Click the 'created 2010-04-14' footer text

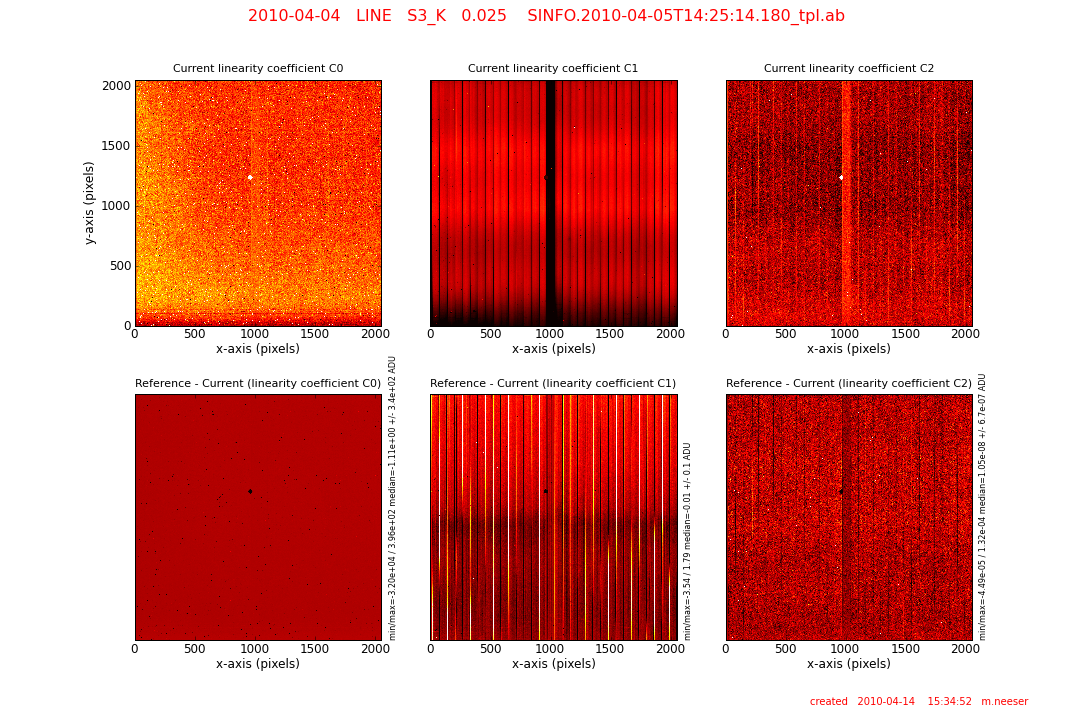click(918, 702)
